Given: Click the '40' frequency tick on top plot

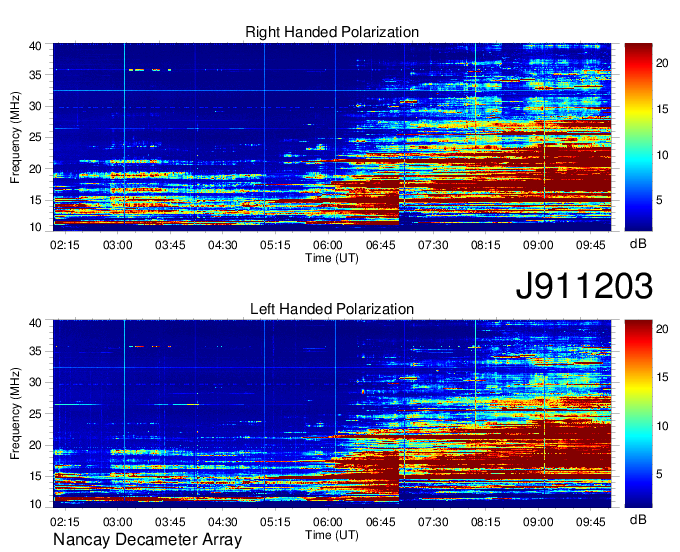Looking at the screenshot, I should point(35,46).
